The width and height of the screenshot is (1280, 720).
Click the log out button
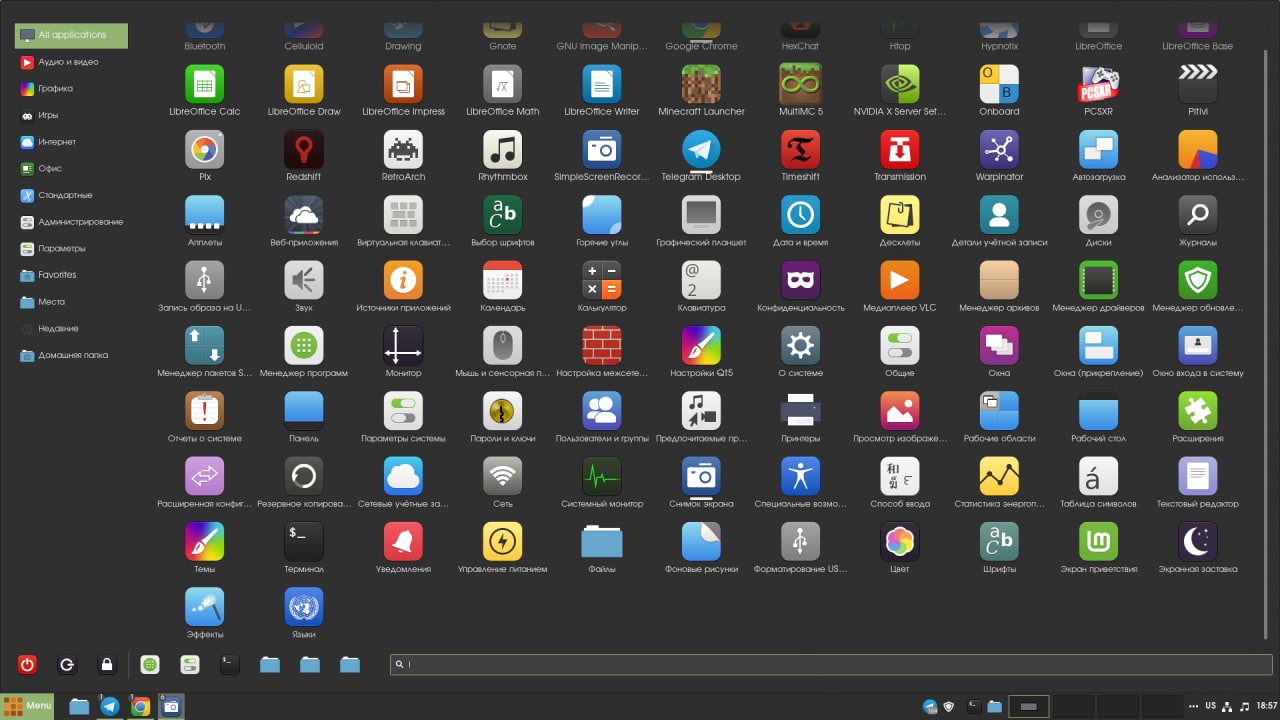pos(67,664)
